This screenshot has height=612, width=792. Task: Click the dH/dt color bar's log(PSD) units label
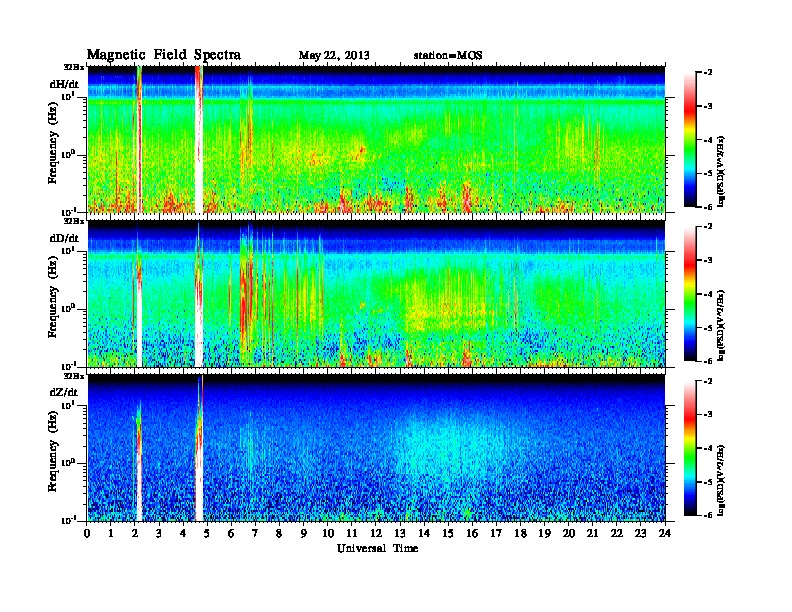click(722, 171)
